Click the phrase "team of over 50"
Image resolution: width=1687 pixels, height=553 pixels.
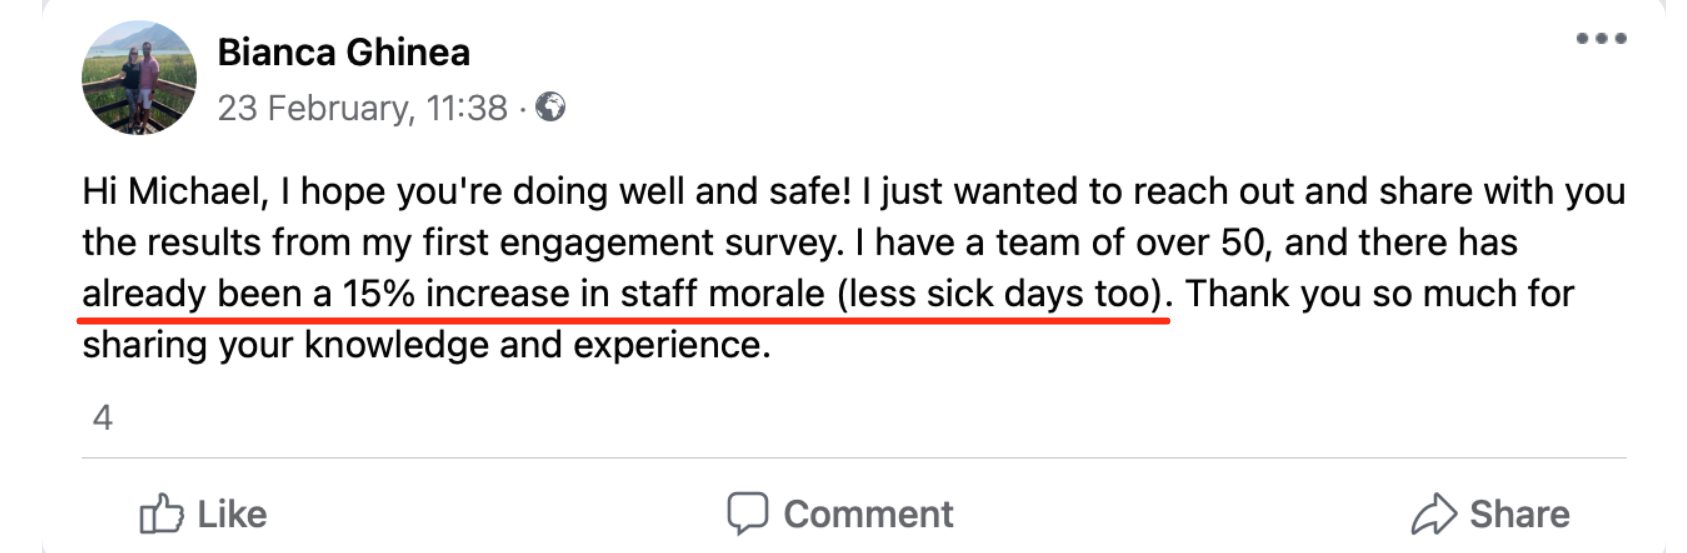(1096, 243)
